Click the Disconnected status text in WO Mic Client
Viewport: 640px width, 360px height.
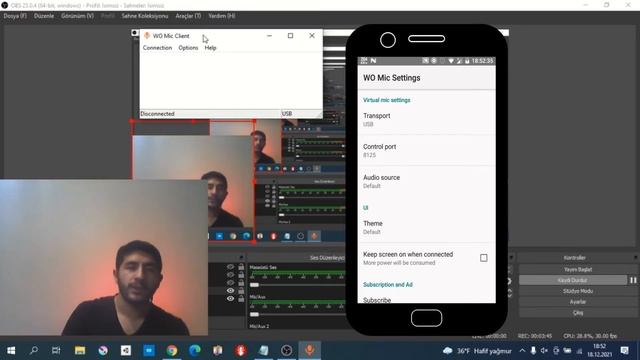[158, 114]
